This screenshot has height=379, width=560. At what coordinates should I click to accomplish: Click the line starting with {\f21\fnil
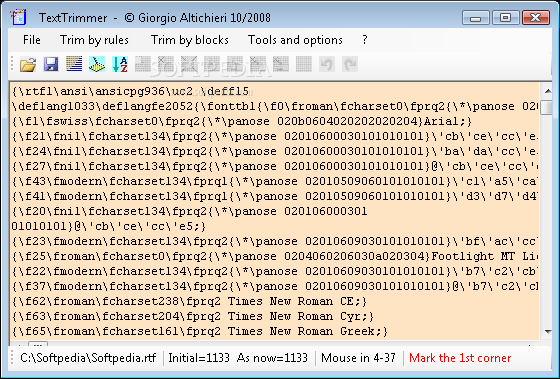(x=274, y=136)
